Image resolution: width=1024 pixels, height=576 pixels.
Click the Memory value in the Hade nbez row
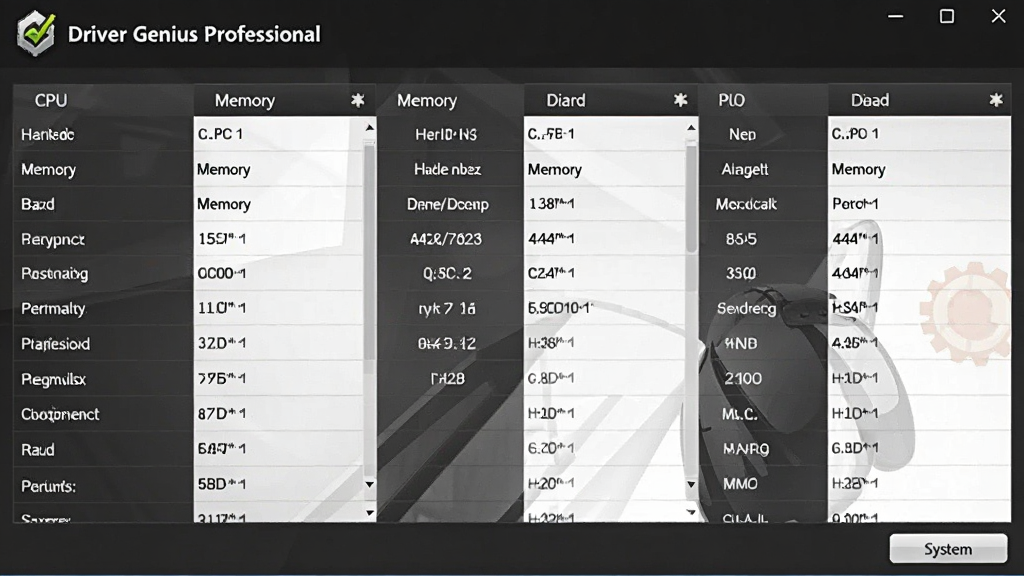click(554, 169)
